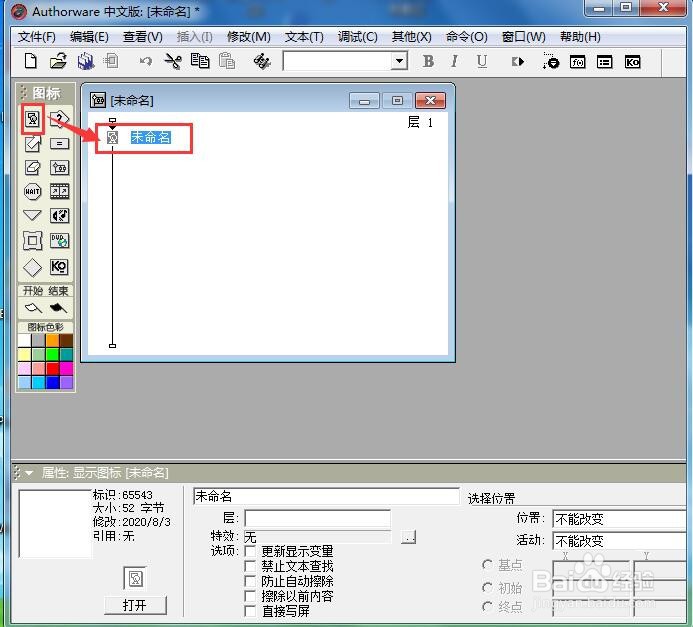
Task: Open the text style dropdown in toolbar
Action: [399, 61]
